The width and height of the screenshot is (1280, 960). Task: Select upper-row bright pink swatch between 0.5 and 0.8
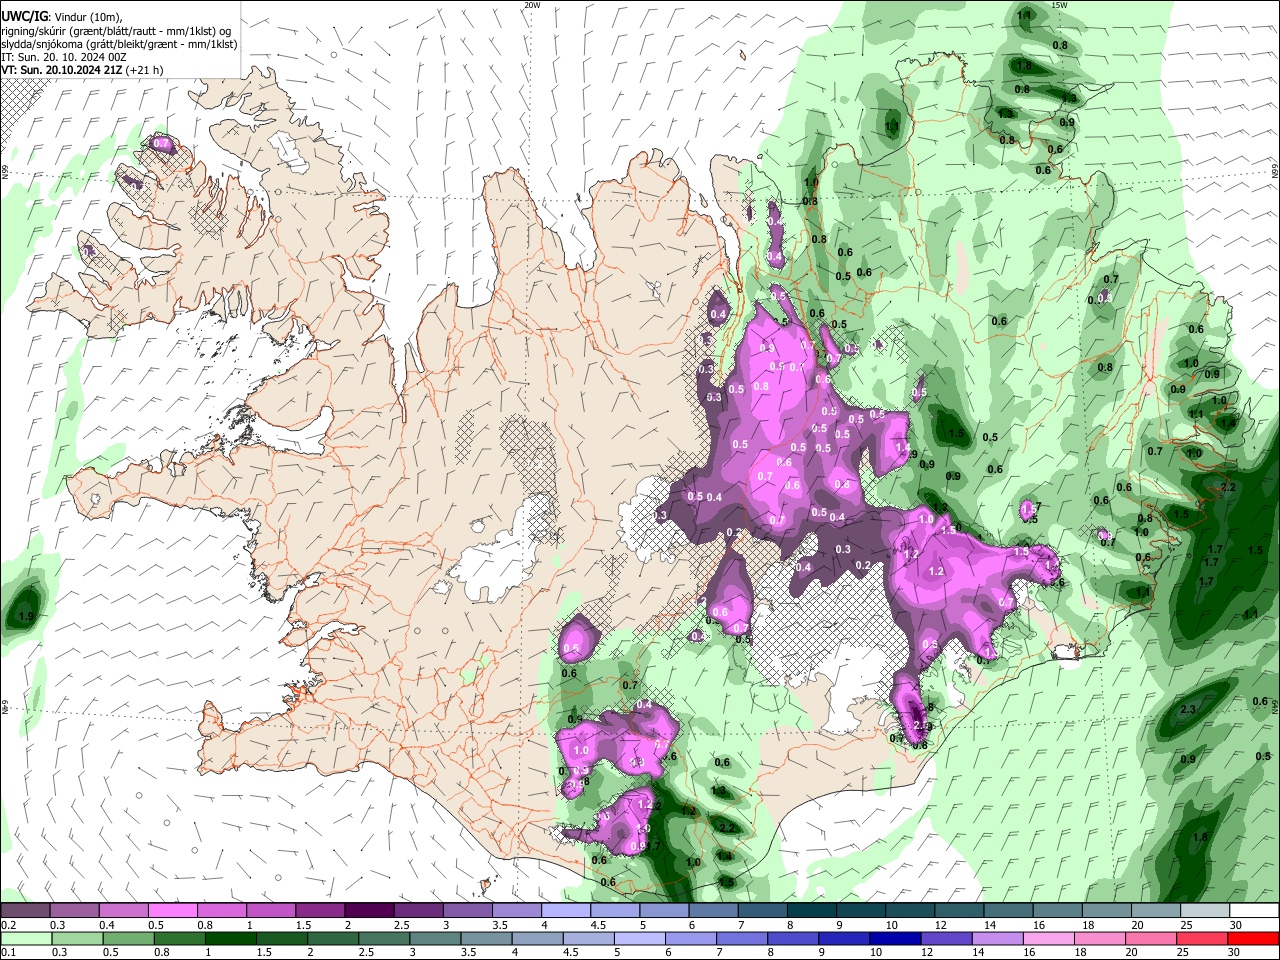tap(172, 911)
